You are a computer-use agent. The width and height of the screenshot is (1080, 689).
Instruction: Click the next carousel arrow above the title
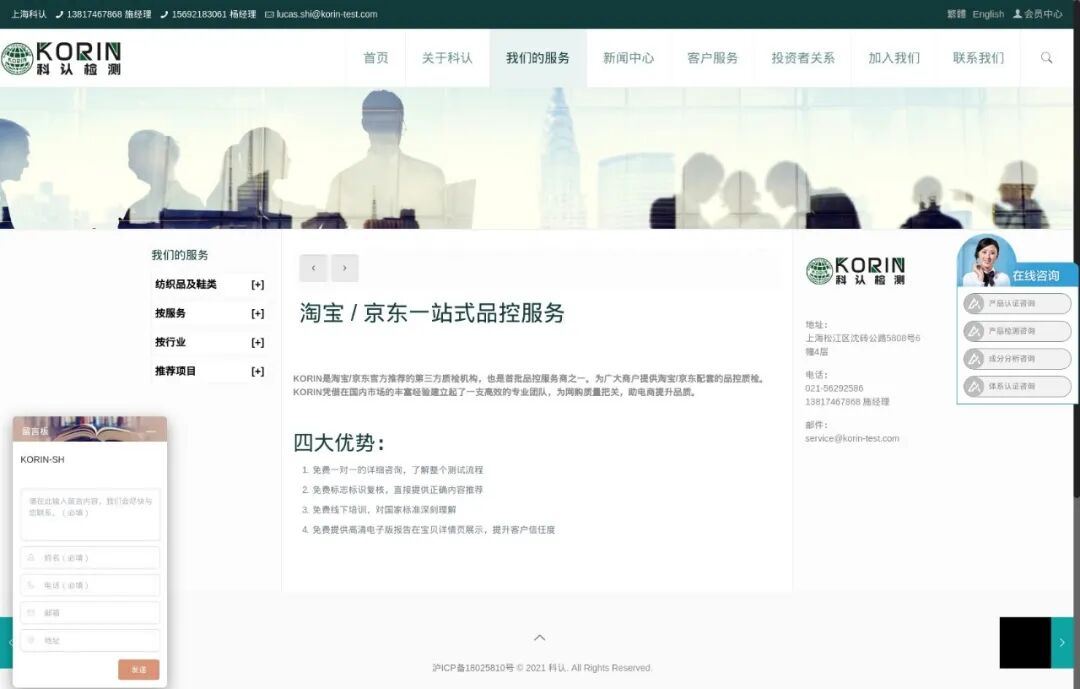point(345,268)
